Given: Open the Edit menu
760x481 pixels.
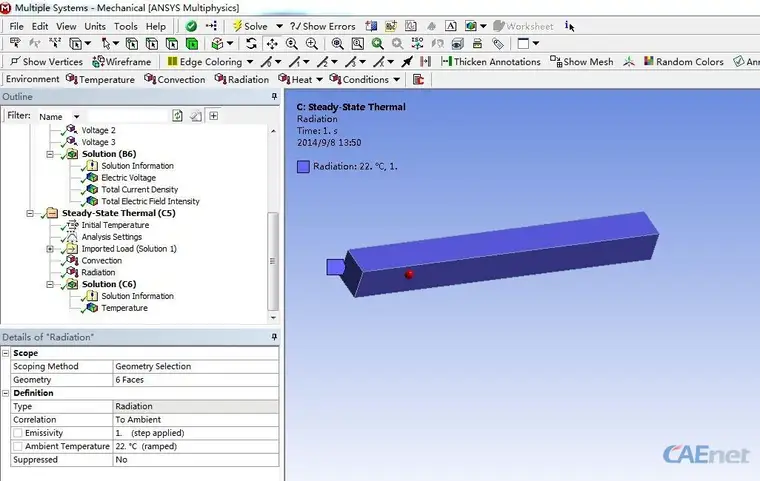Looking at the screenshot, I should coord(40,26).
